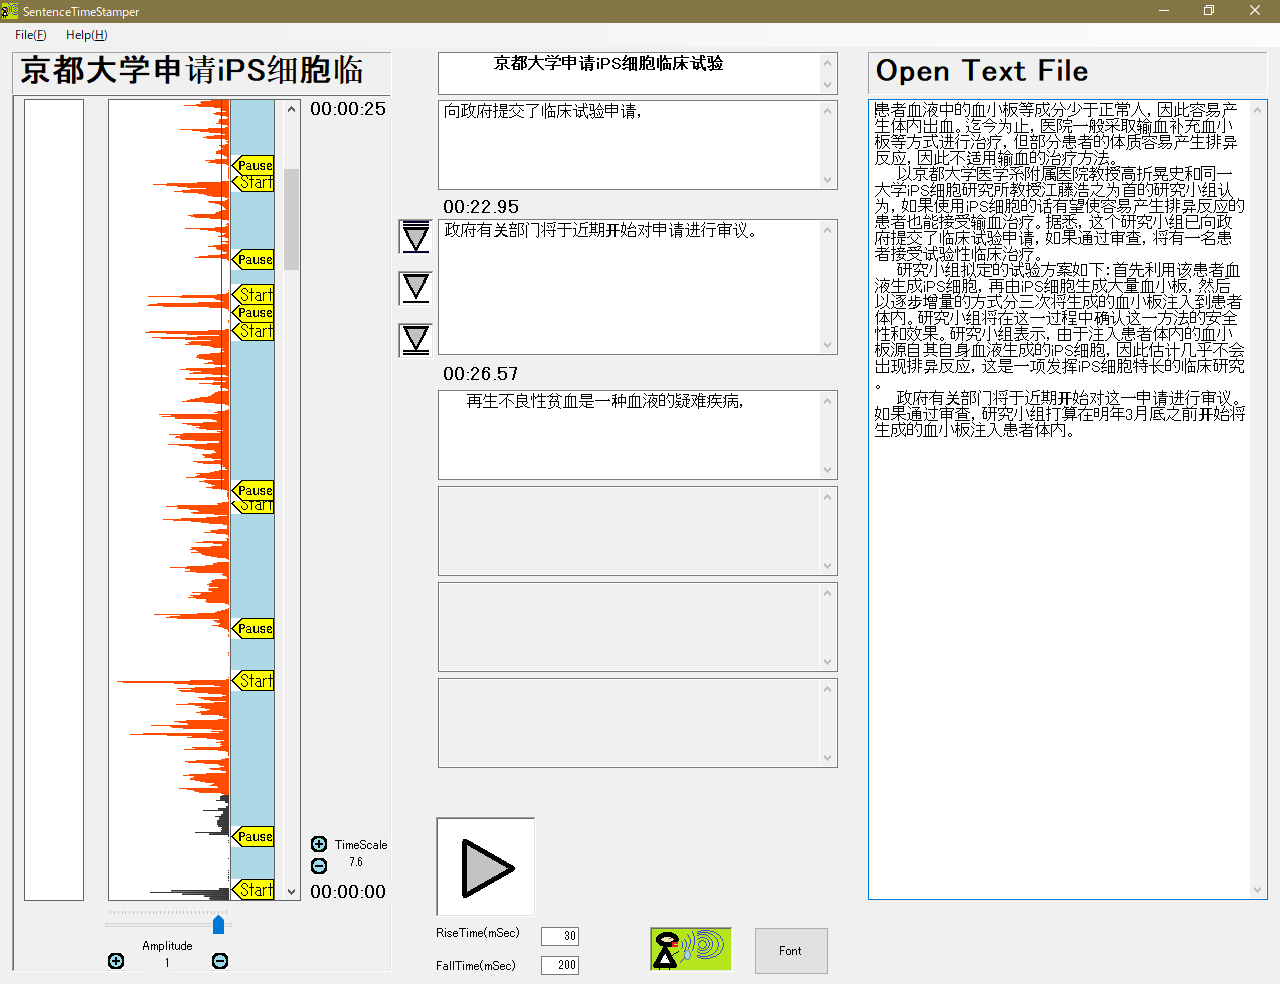Select the middle inverted triangle stamp icon
Screen dimensions: 1280x984
[415, 287]
